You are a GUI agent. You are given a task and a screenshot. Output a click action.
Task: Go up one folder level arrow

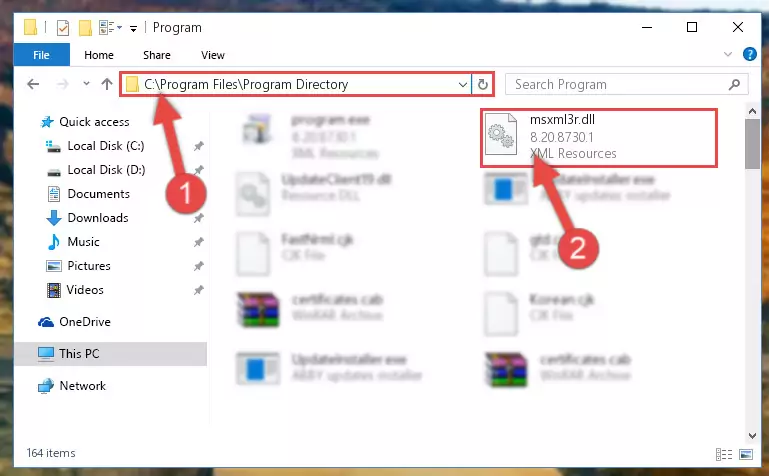pyautogui.click(x=106, y=84)
